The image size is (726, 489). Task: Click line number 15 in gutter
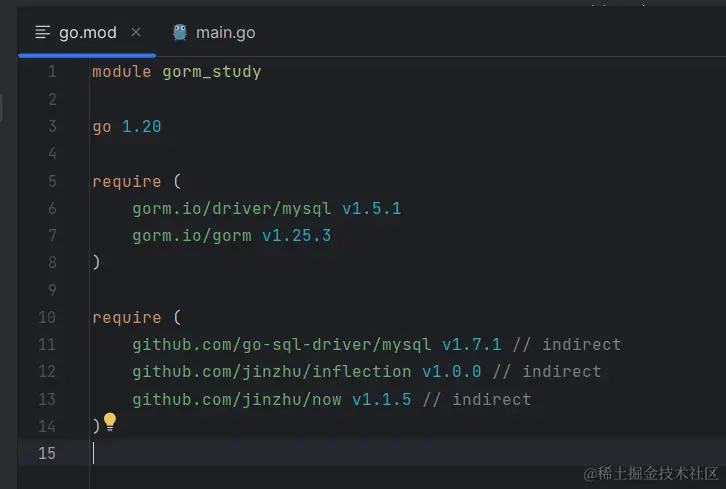47,453
